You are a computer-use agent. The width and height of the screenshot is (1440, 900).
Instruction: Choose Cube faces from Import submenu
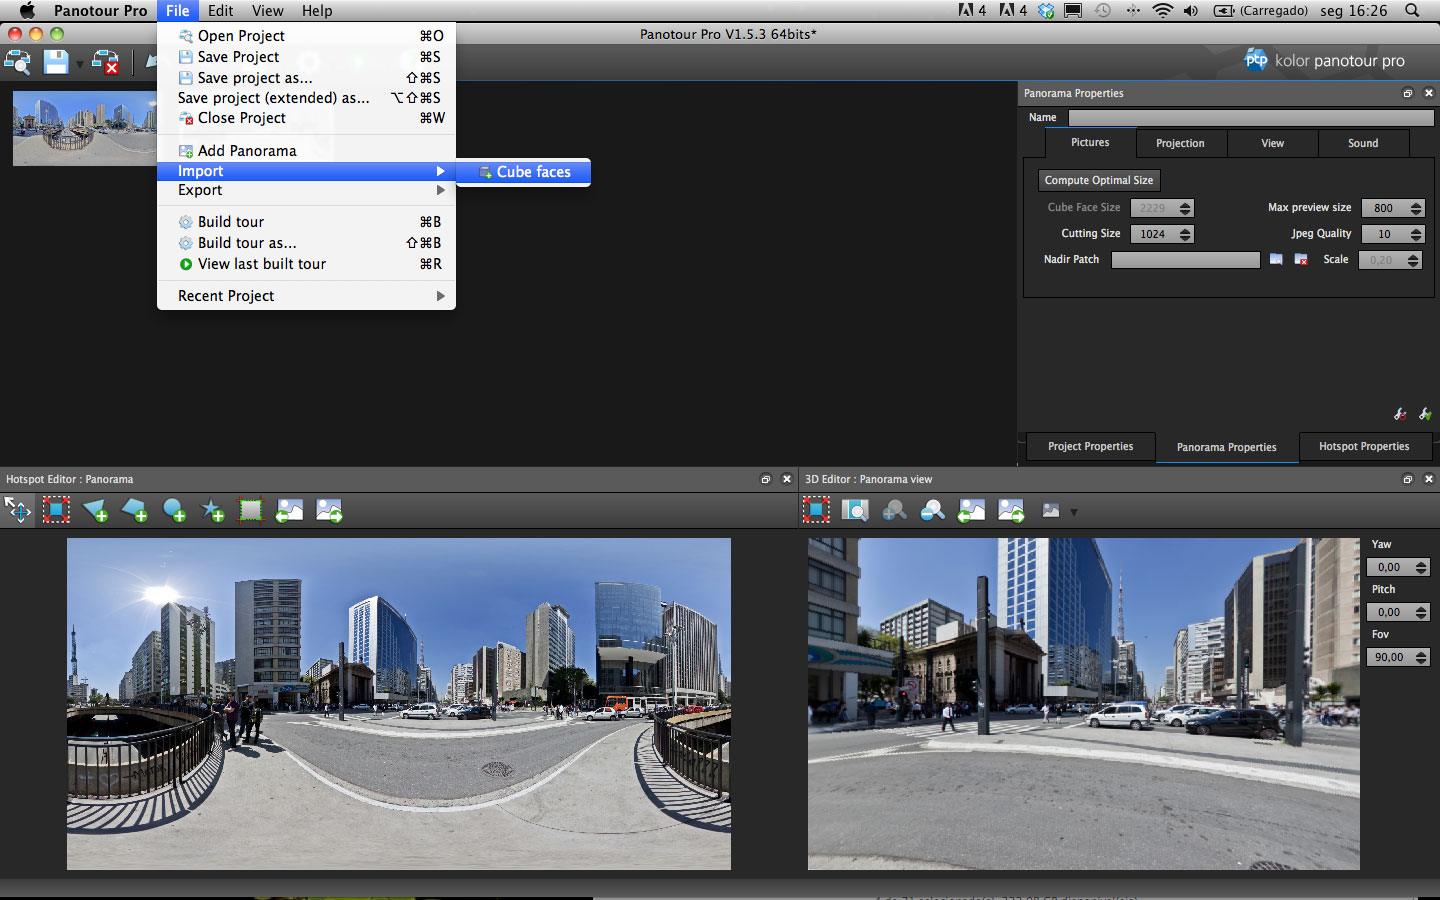click(x=523, y=172)
